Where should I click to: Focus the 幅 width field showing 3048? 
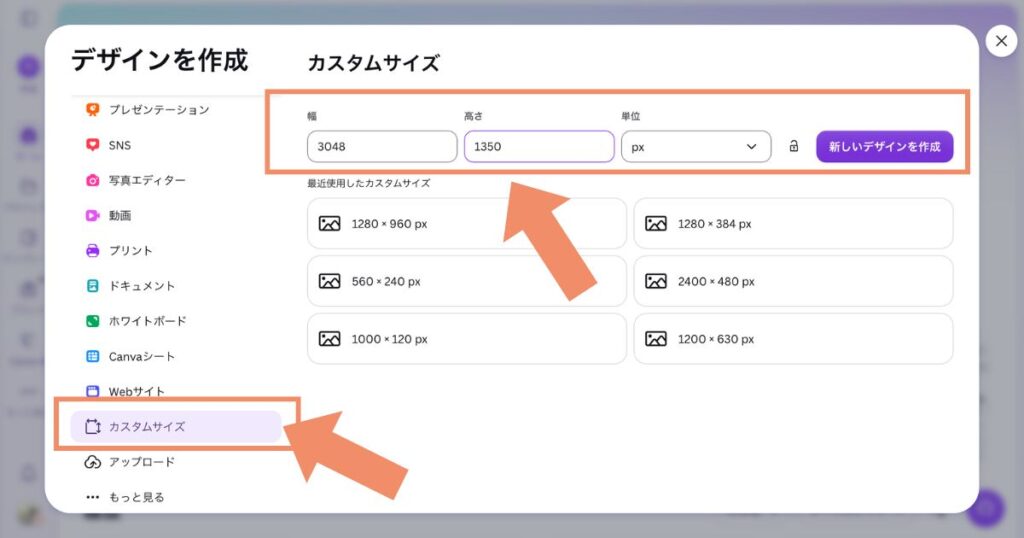tap(382, 146)
